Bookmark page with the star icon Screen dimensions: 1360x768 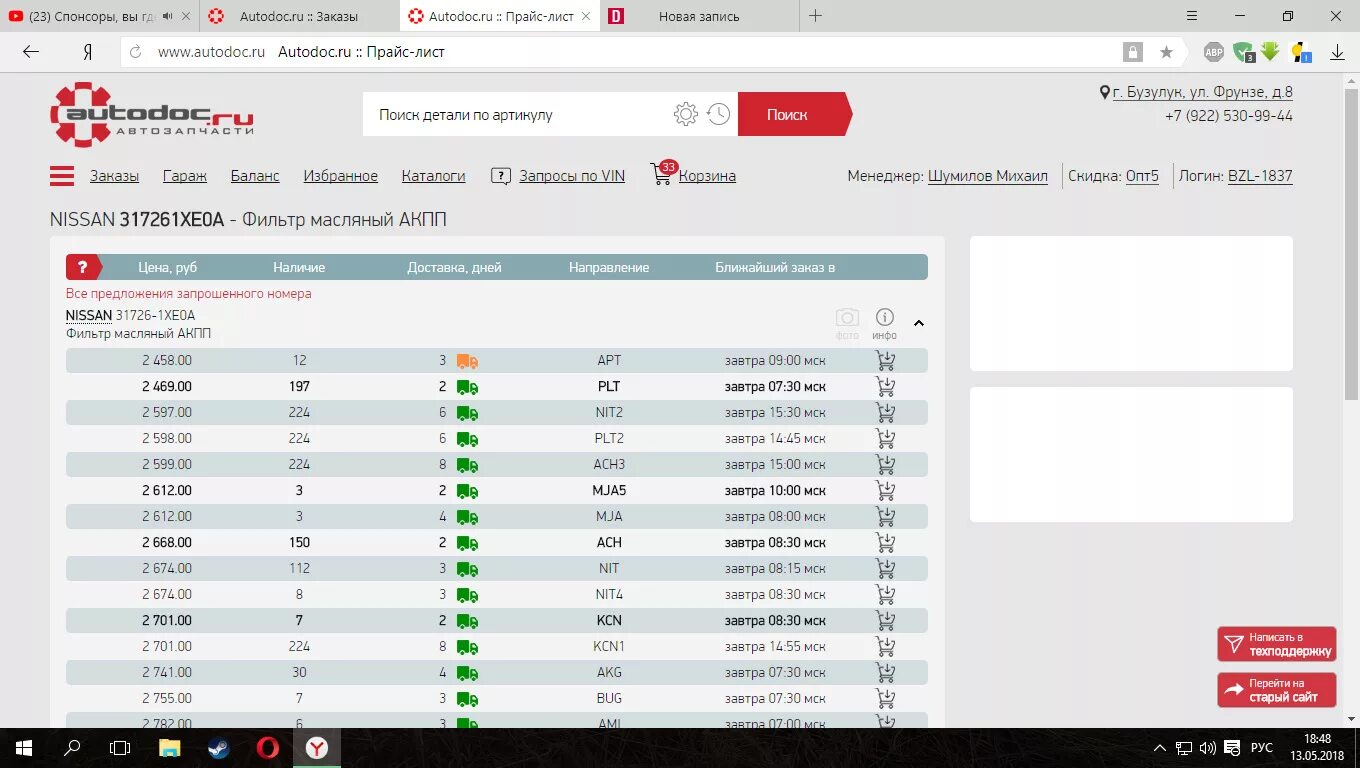coord(1166,52)
